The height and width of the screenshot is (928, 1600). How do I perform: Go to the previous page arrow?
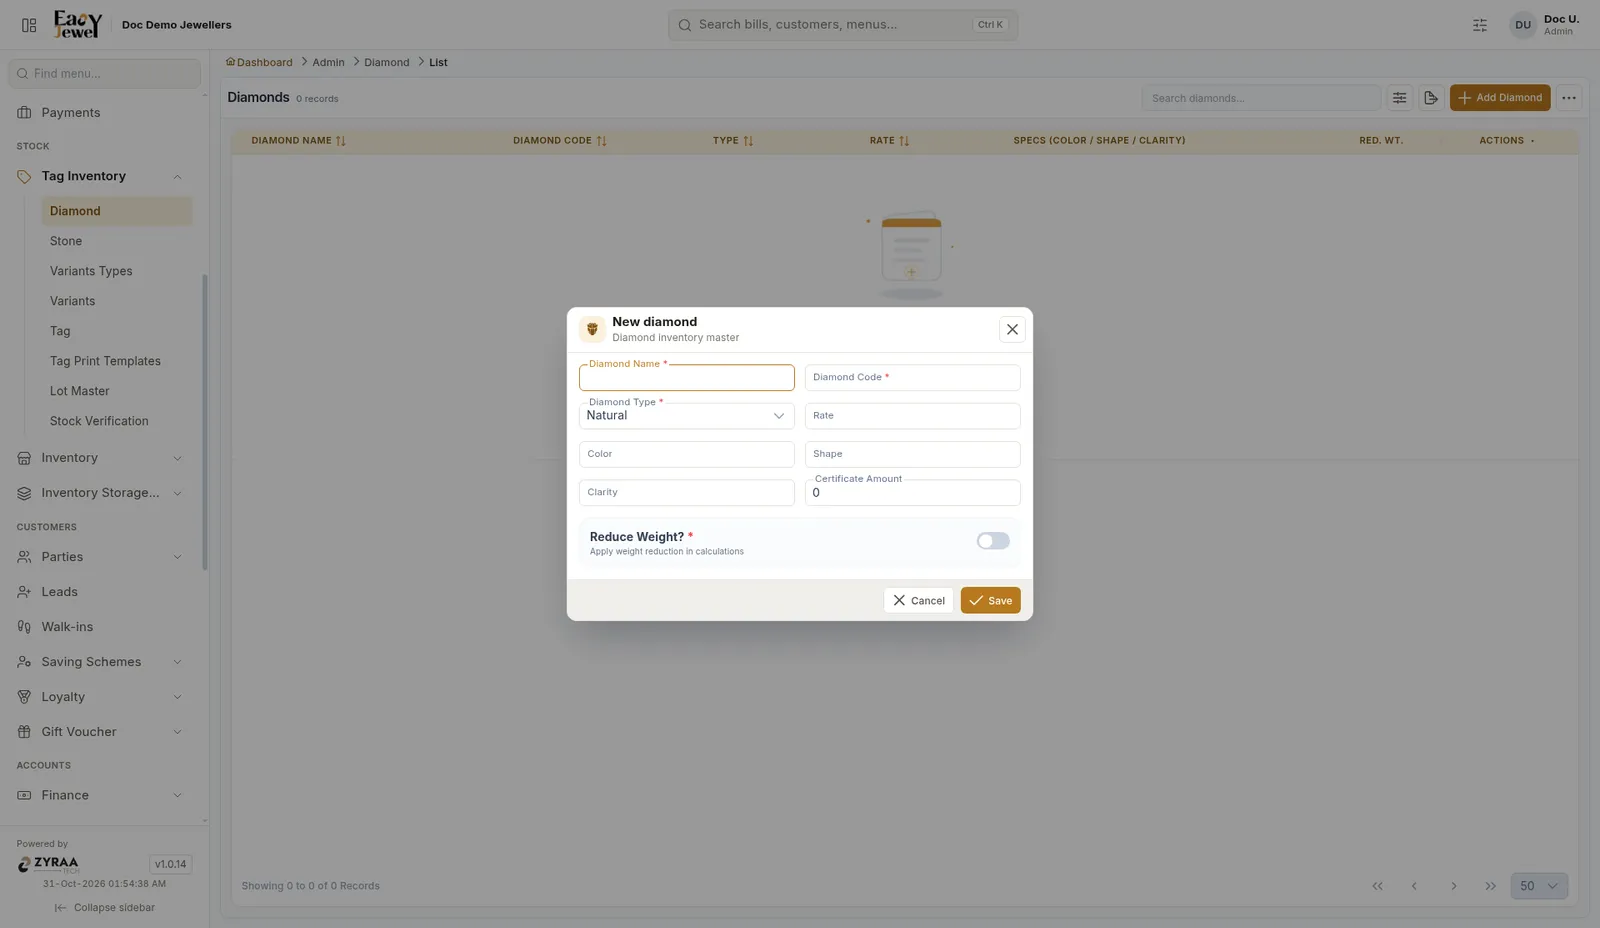click(x=1414, y=886)
